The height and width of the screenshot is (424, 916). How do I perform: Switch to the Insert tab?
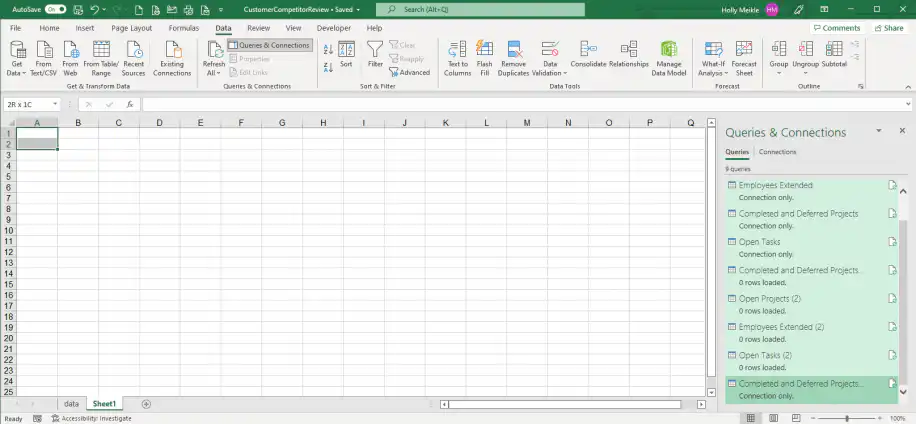pos(85,28)
